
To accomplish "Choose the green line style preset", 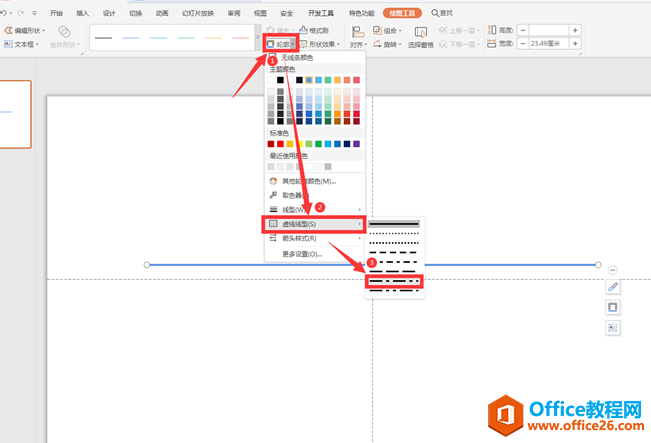I will 186,38.
